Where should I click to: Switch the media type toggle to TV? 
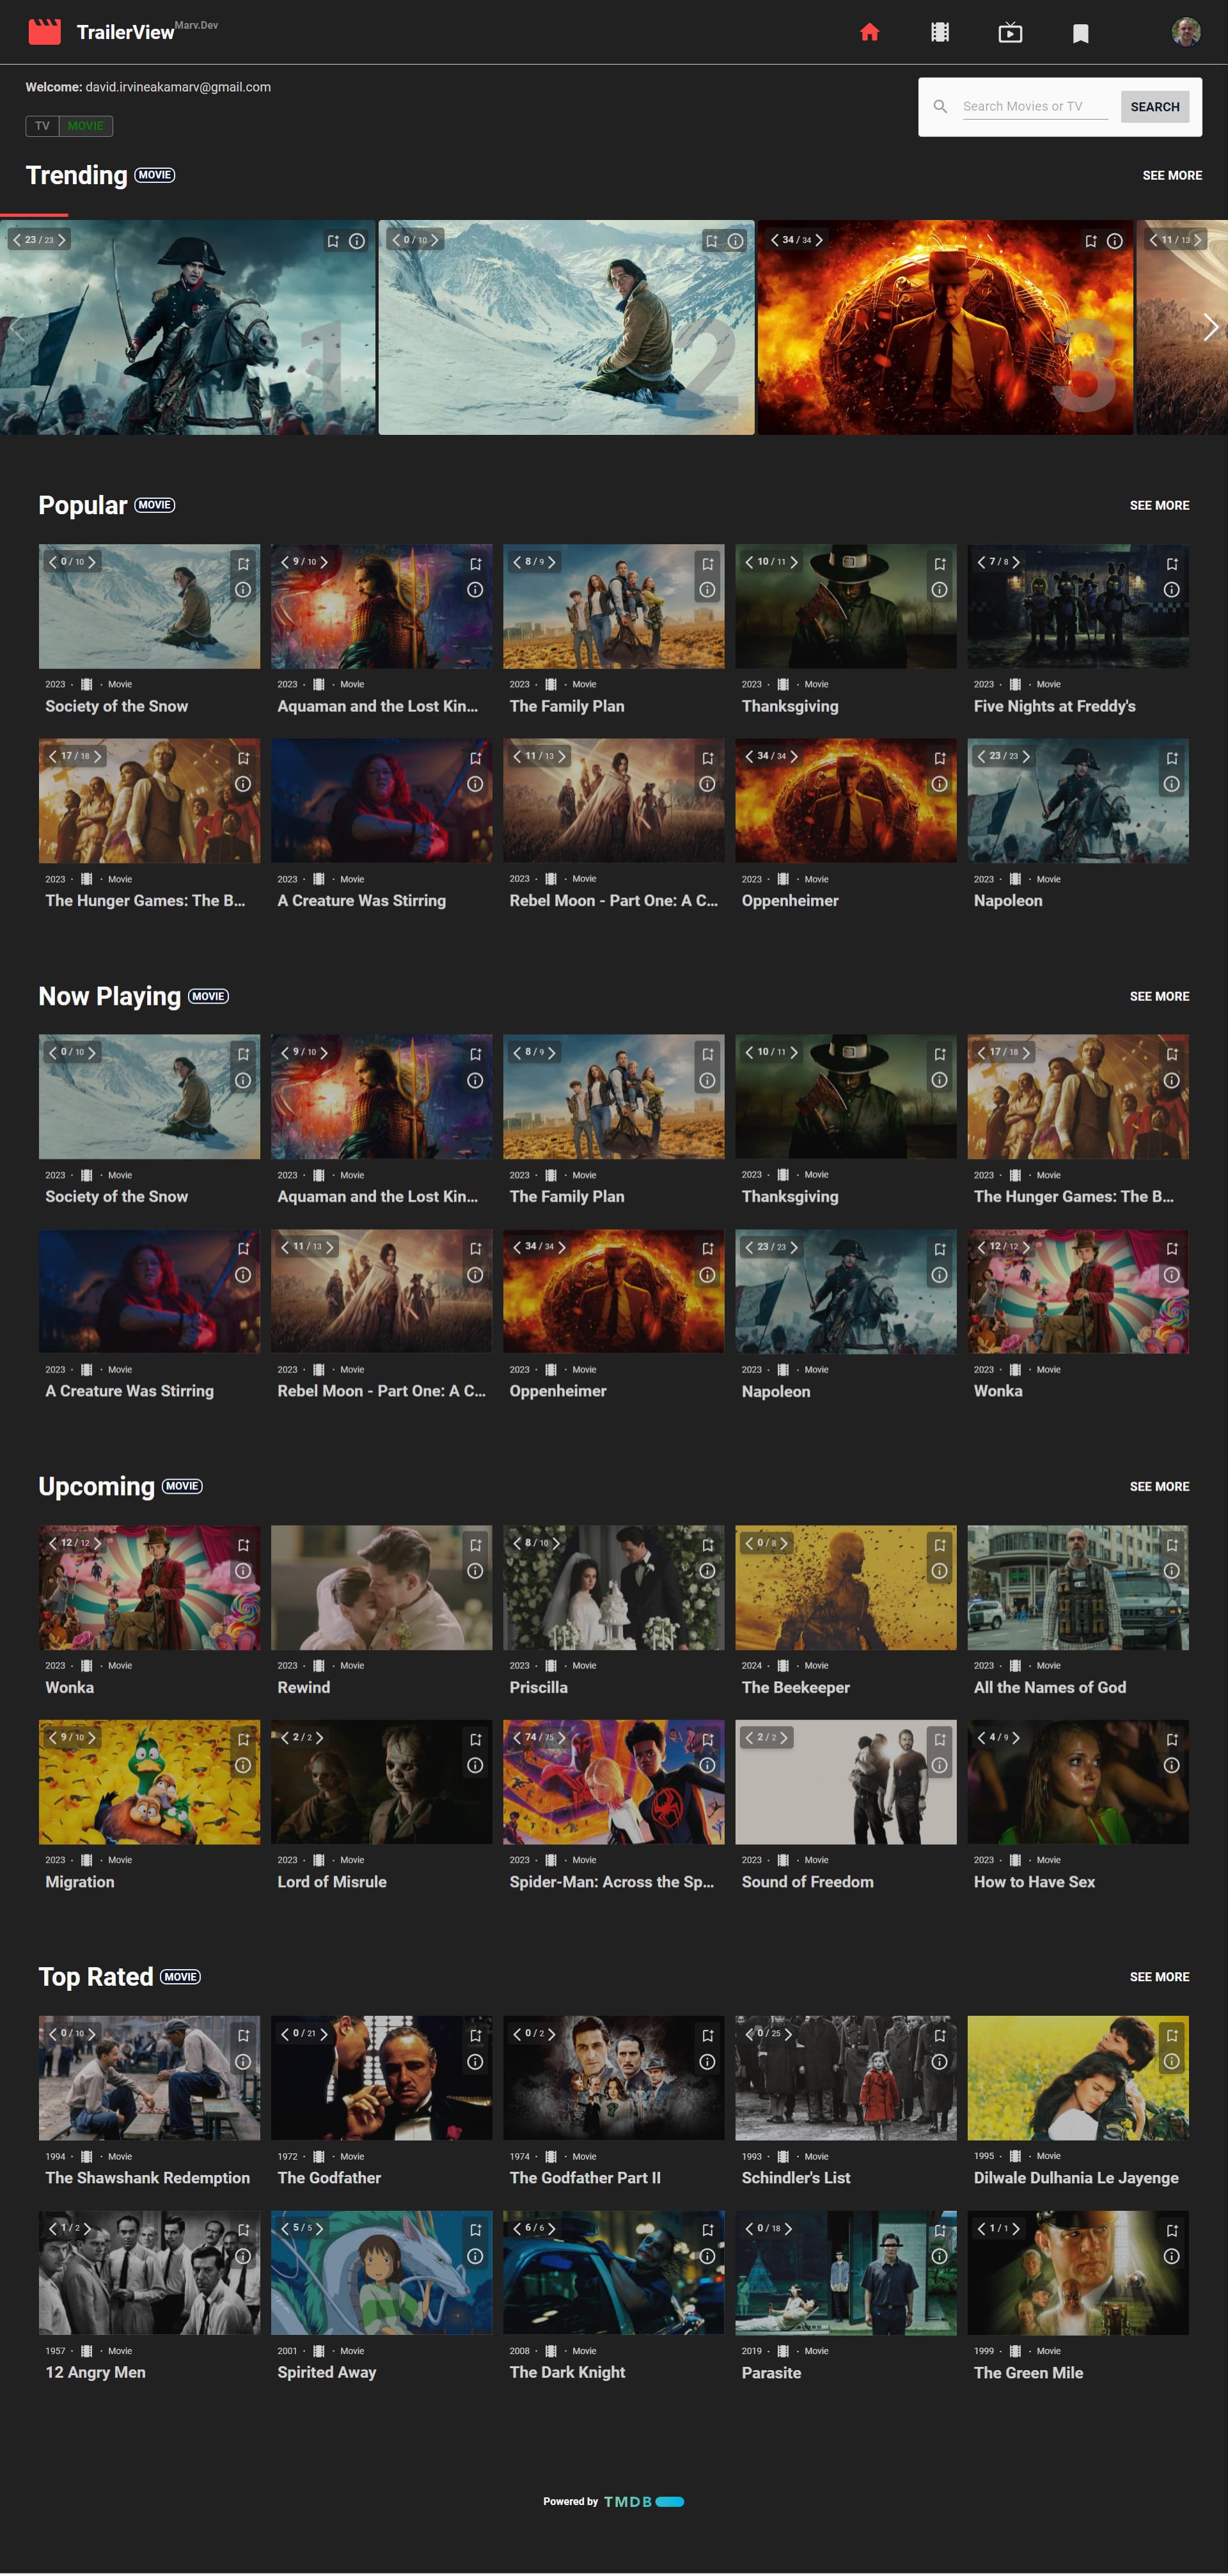tap(42, 126)
